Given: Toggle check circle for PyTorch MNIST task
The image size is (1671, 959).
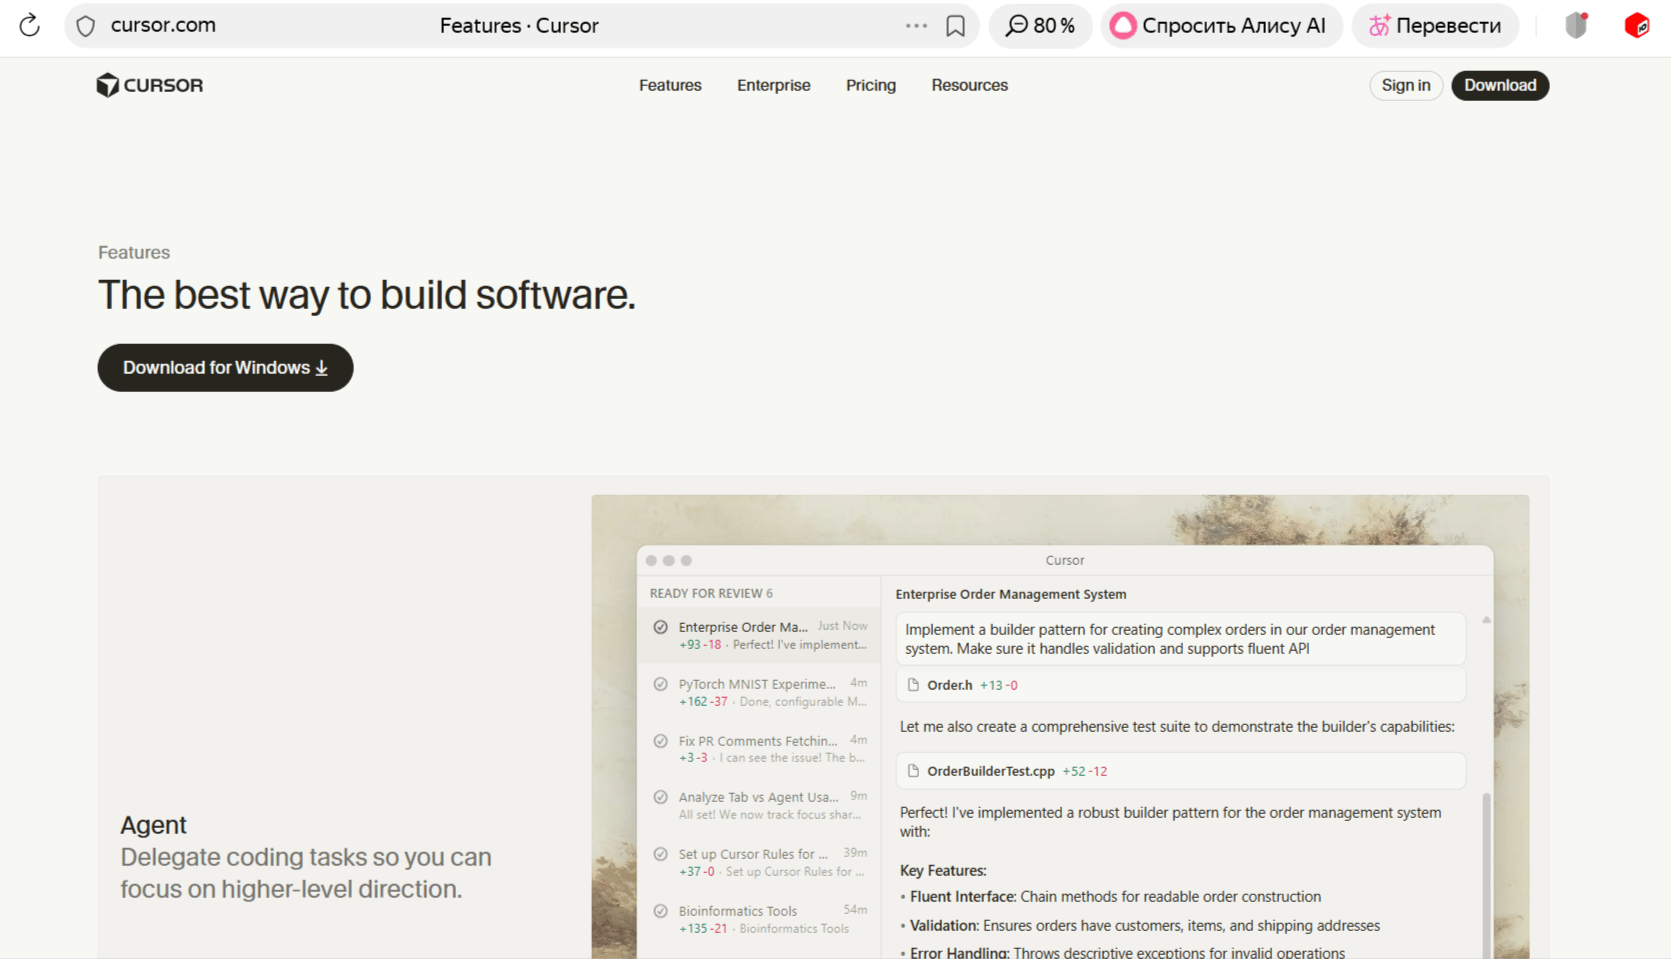Looking at the screenshot, I should coord(660,684).
